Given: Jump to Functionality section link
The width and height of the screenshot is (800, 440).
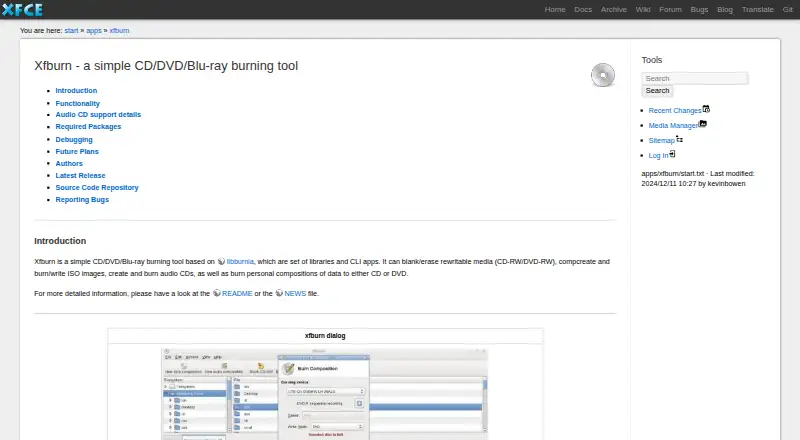Looking at the screenshot, I should tap(78, 103).
